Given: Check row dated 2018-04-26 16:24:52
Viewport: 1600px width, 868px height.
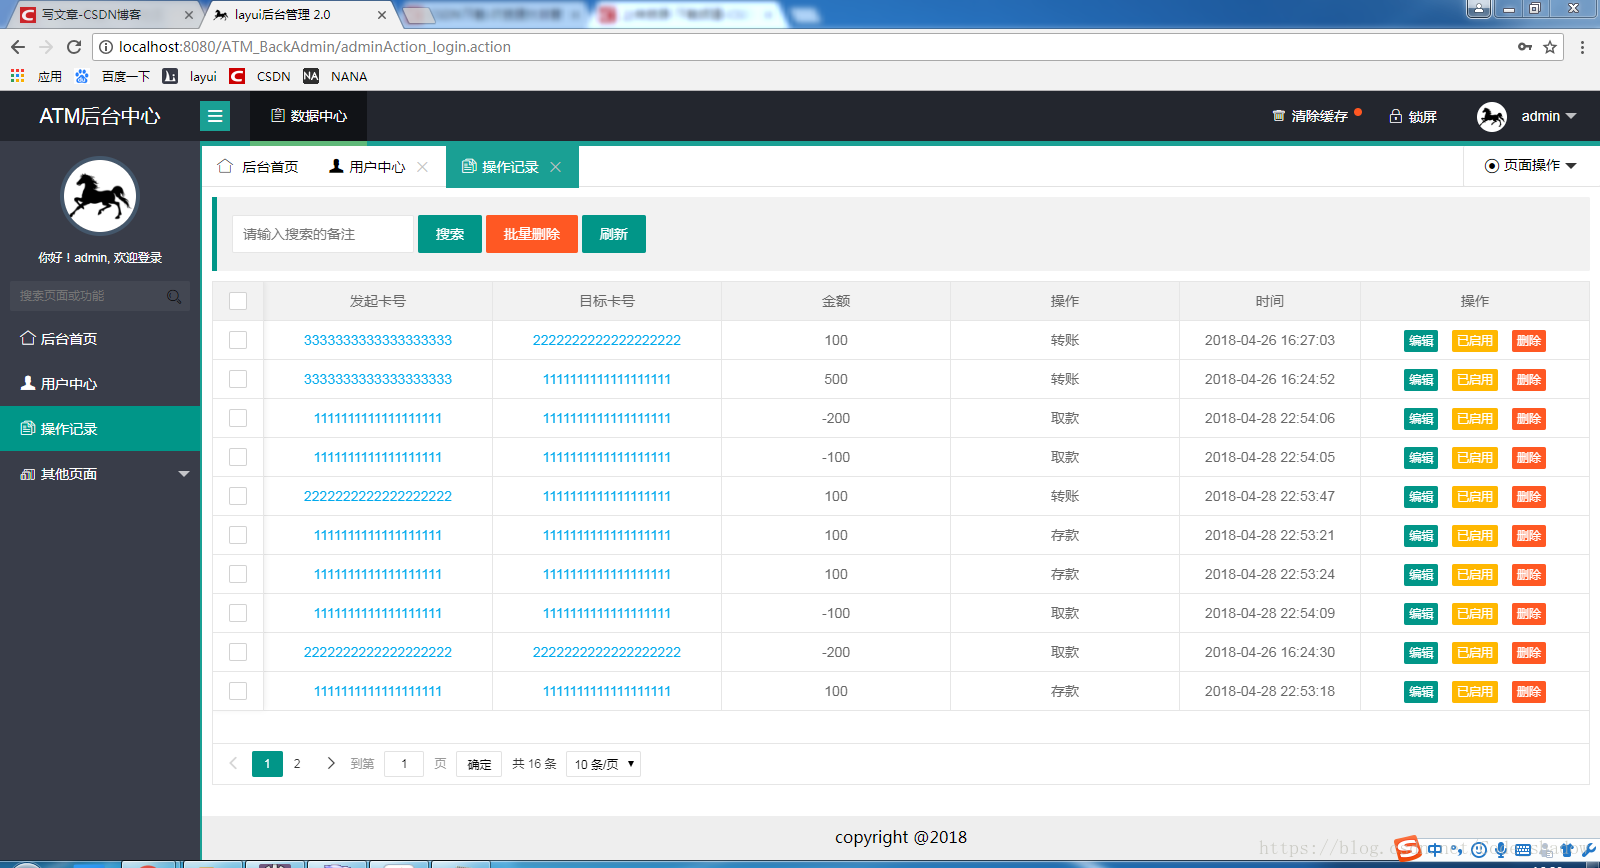Looking at the screenshot, I should pyautogui.click(x=238, y=379).
